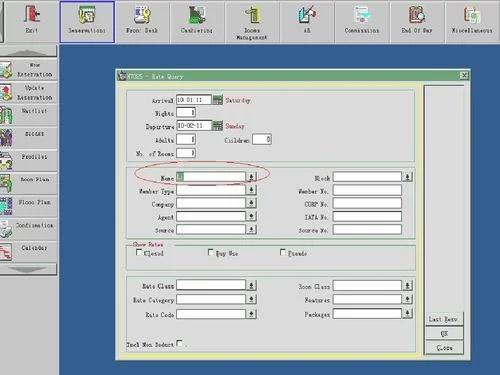Open the Room Class dropdown
Screen dimensions: 500x375
(407, 285)
